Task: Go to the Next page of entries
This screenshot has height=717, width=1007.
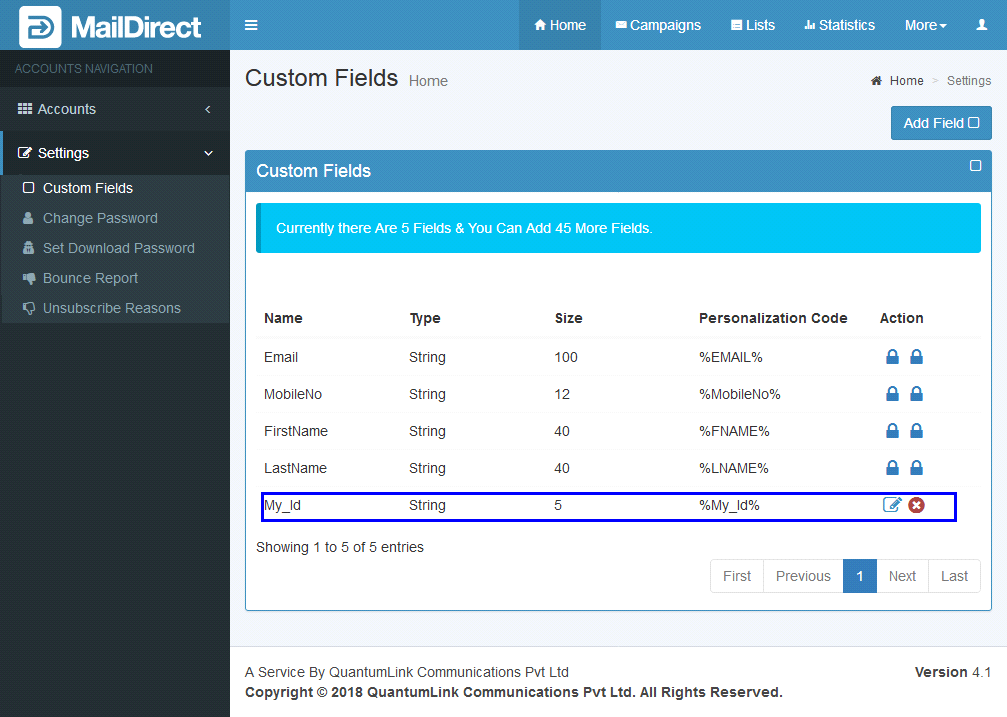Action: coord(902,576)
